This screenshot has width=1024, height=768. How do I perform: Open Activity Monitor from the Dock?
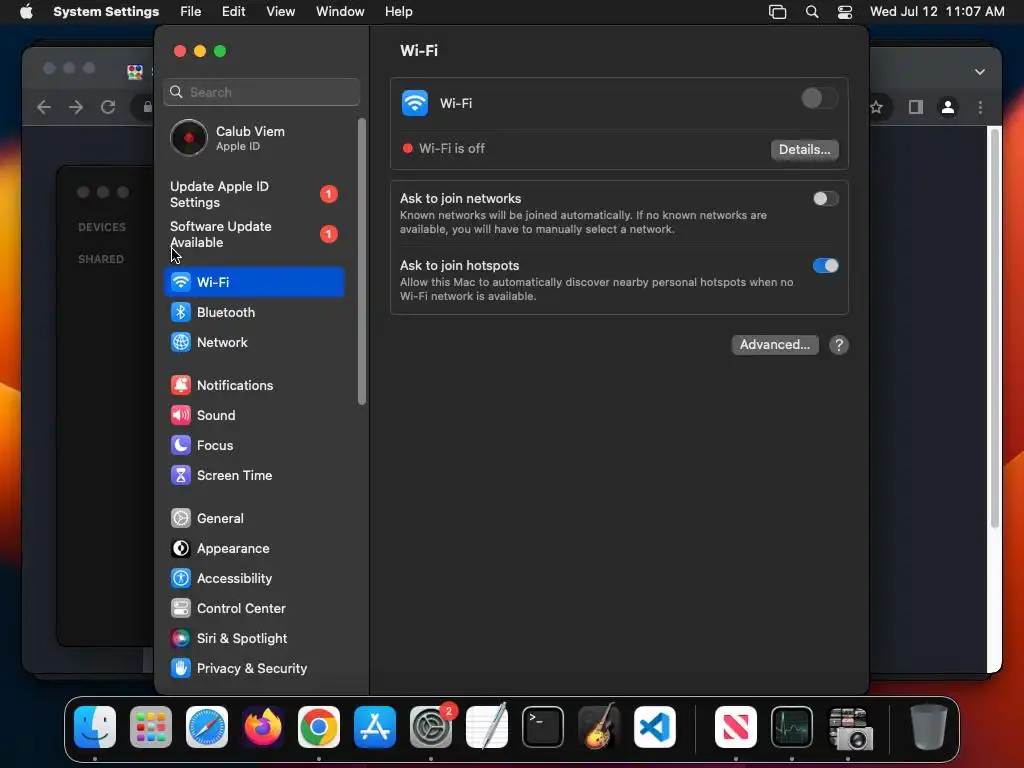click(x=792, y=727)
